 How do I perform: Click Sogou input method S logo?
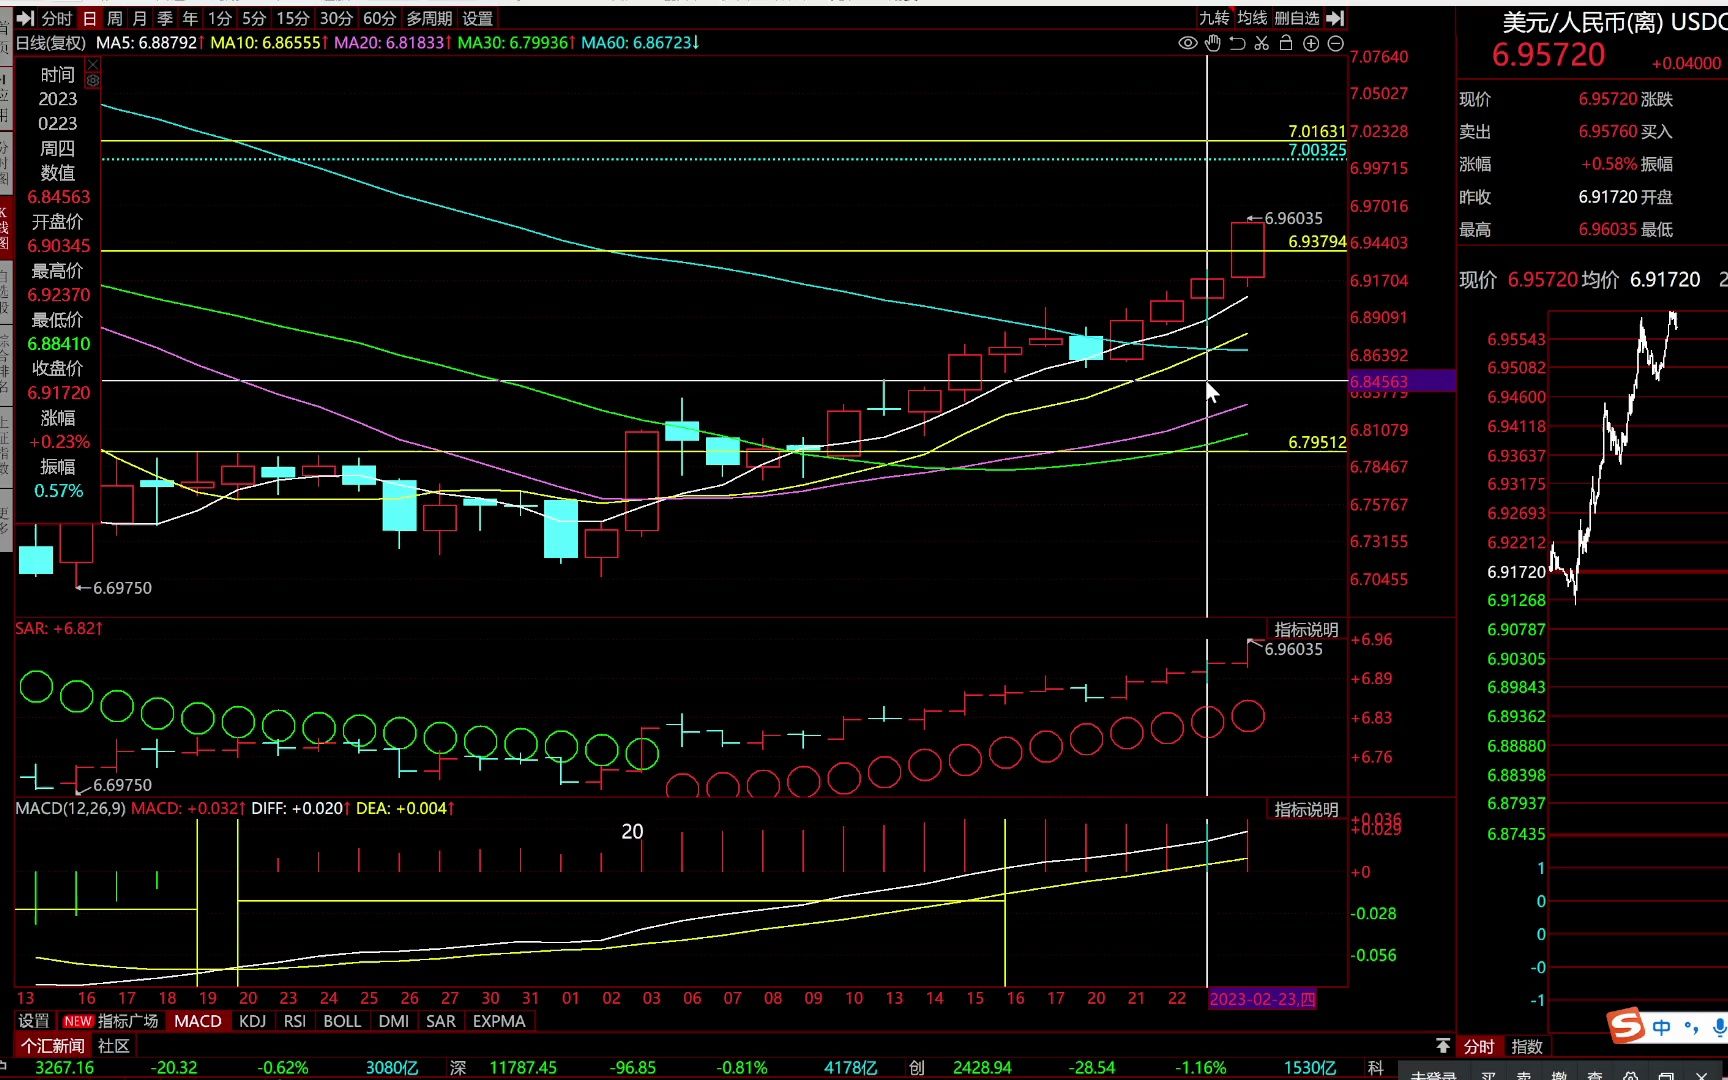click(x=1626, y=1025)
